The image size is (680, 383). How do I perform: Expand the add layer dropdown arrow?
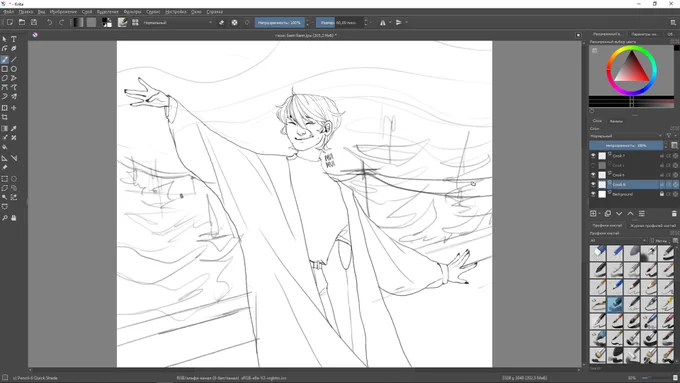(600, 213)
